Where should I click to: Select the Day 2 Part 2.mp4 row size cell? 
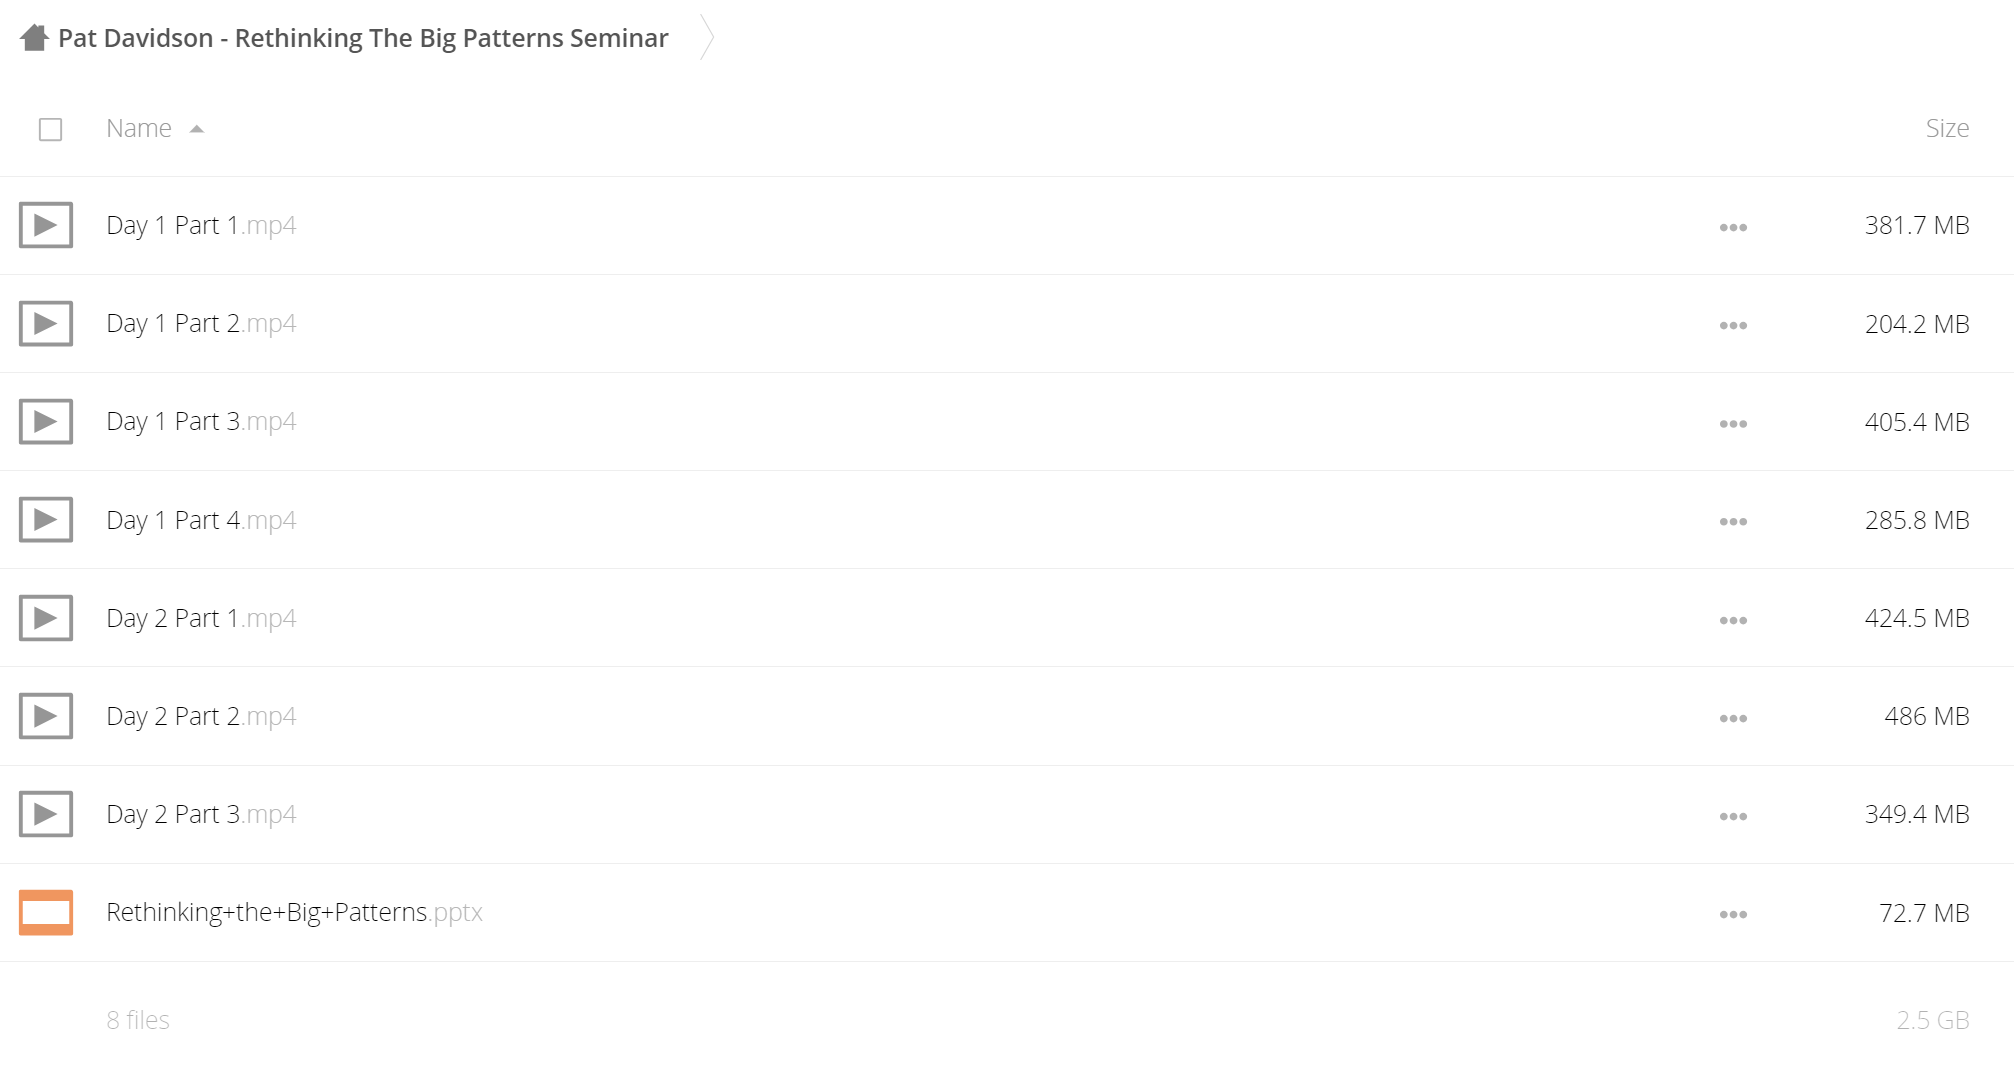pos(1926,716)
